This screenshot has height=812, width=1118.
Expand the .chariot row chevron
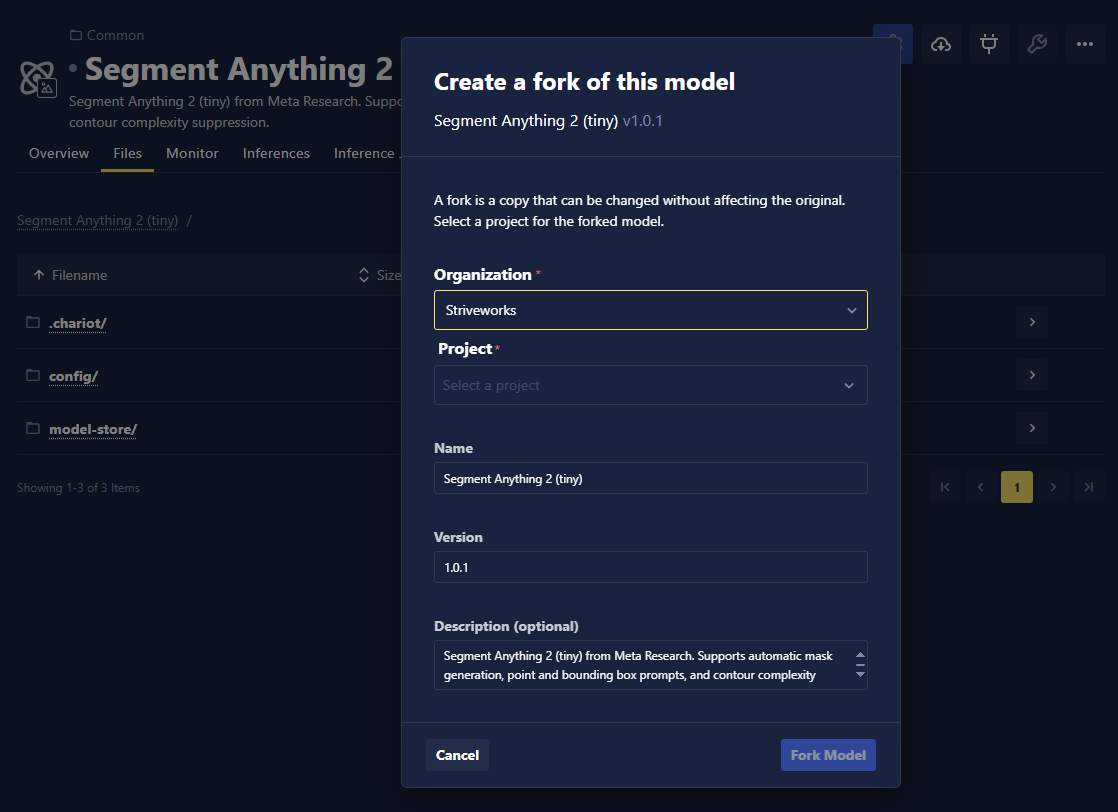click(1032, 322)
